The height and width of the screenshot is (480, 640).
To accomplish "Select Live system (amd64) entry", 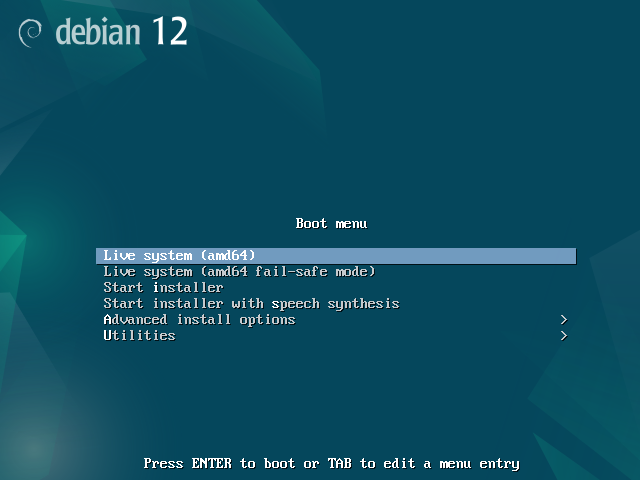I will [x=336, y=256].
